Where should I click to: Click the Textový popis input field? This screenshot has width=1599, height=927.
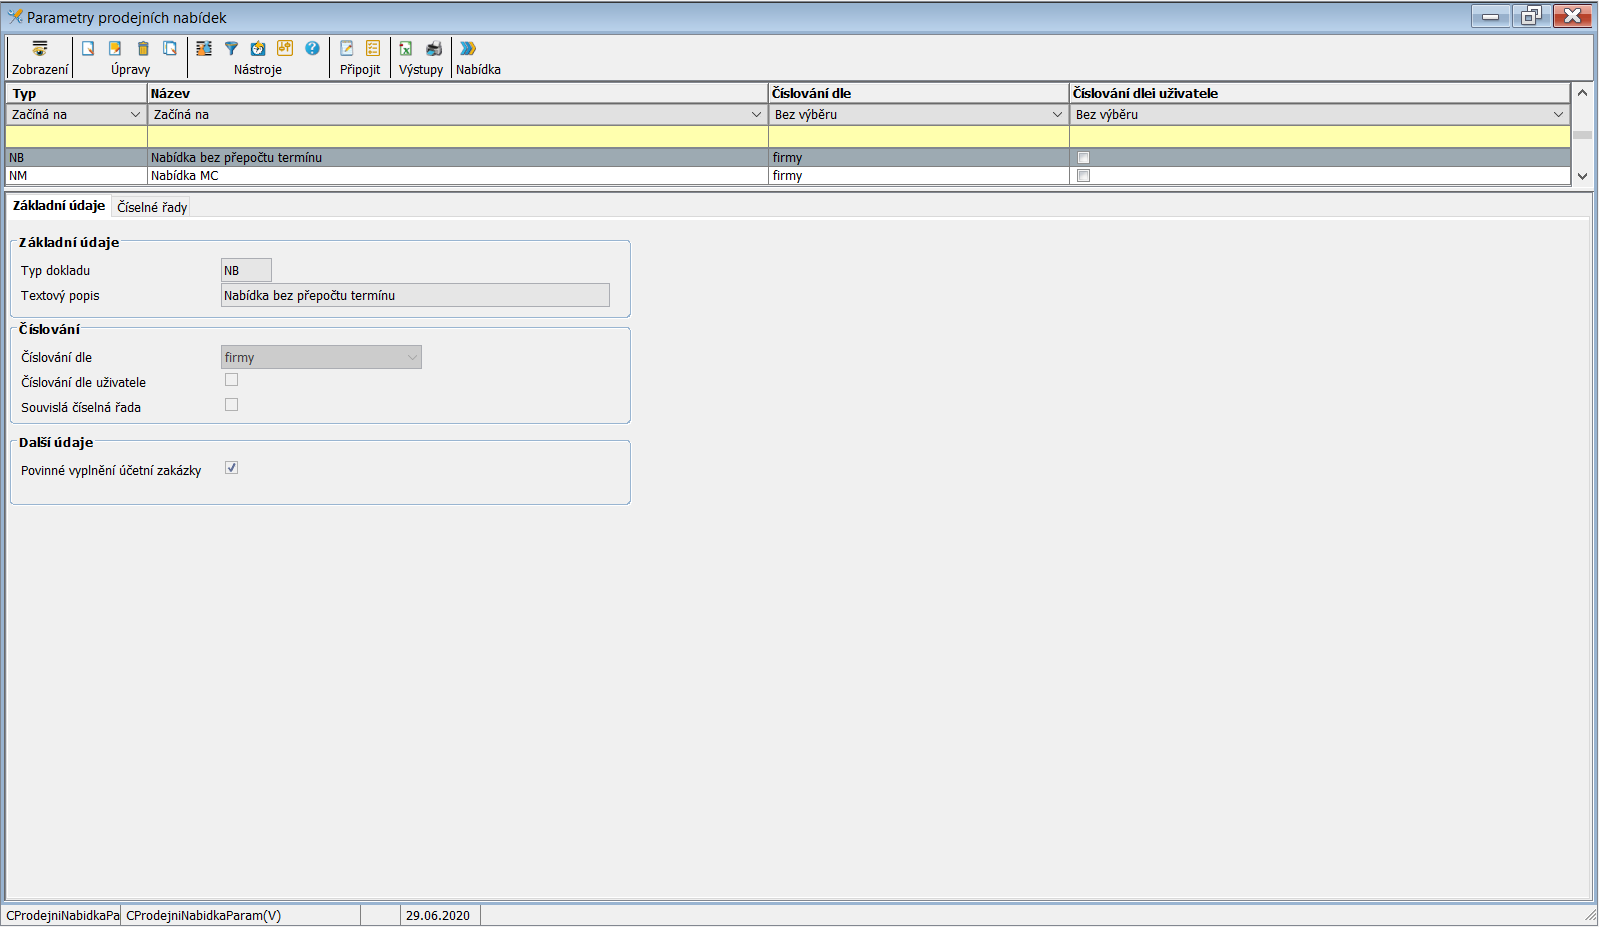click(414, 295)
